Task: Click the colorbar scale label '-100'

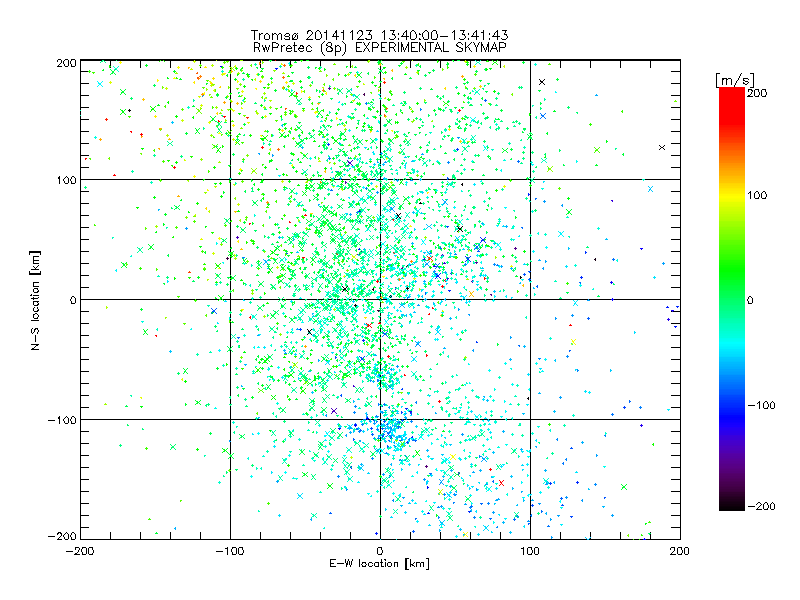Action: [x=761, y=405]
